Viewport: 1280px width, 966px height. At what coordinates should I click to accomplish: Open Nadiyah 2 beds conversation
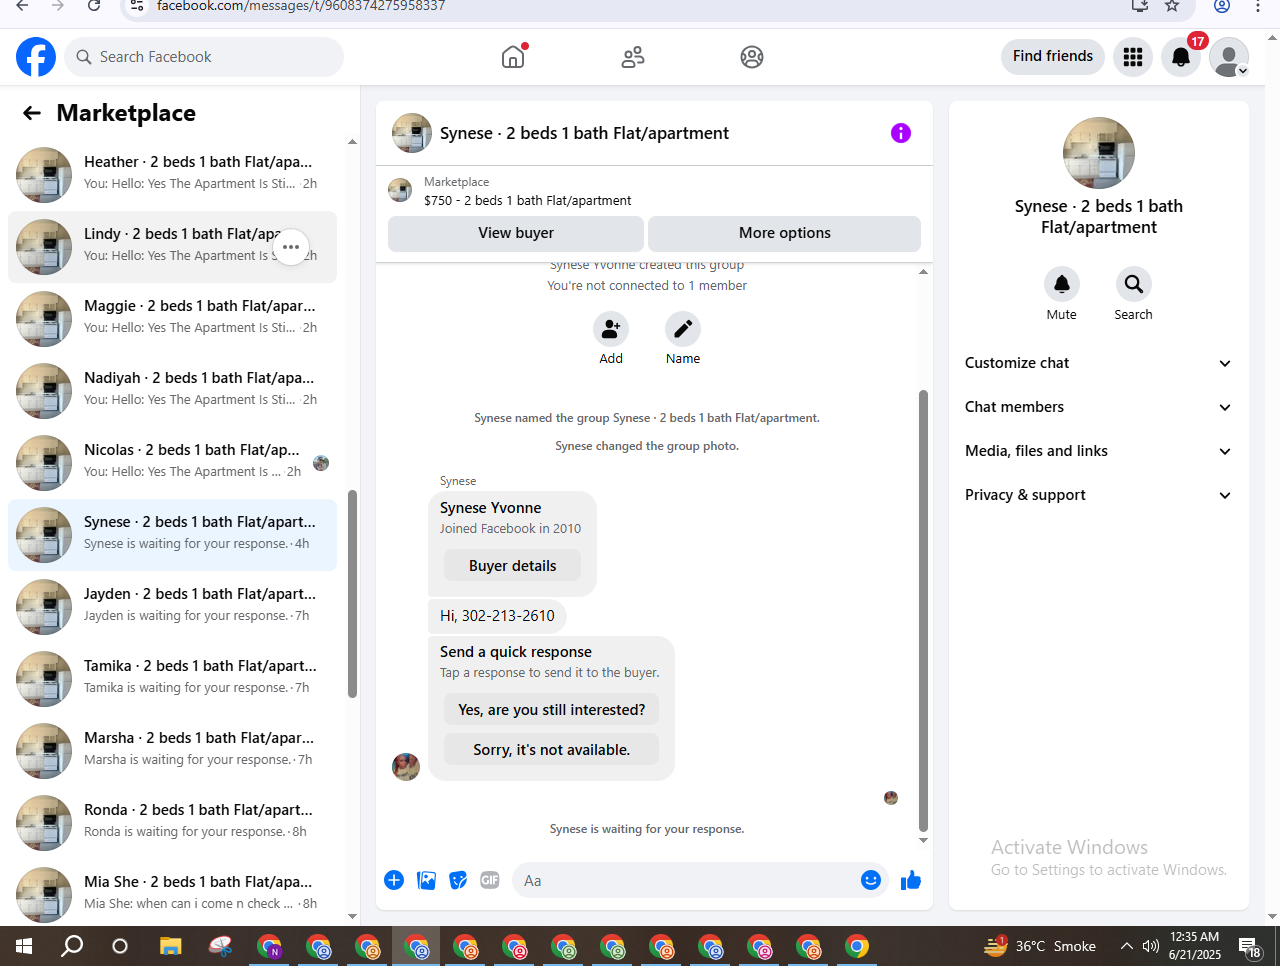click(172, 391)
